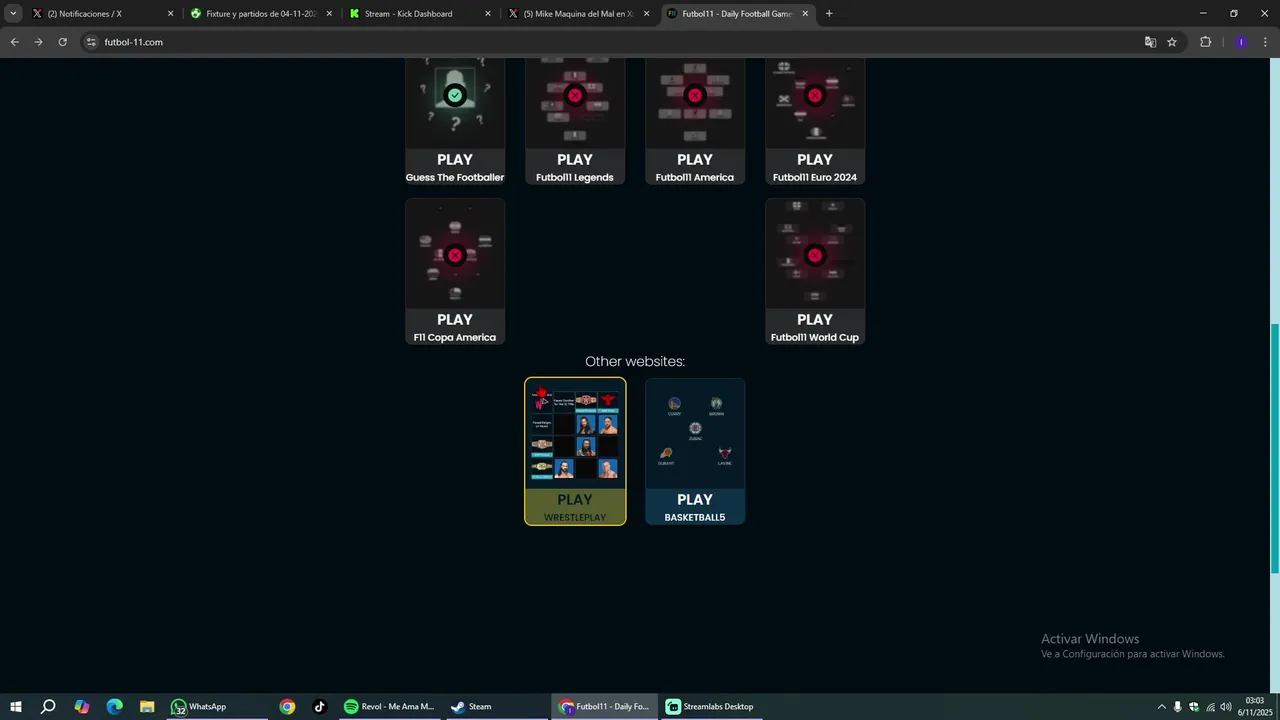Open the WrestlePlay website card
This screenshot has width=1280, height=720.
[575, 451]
